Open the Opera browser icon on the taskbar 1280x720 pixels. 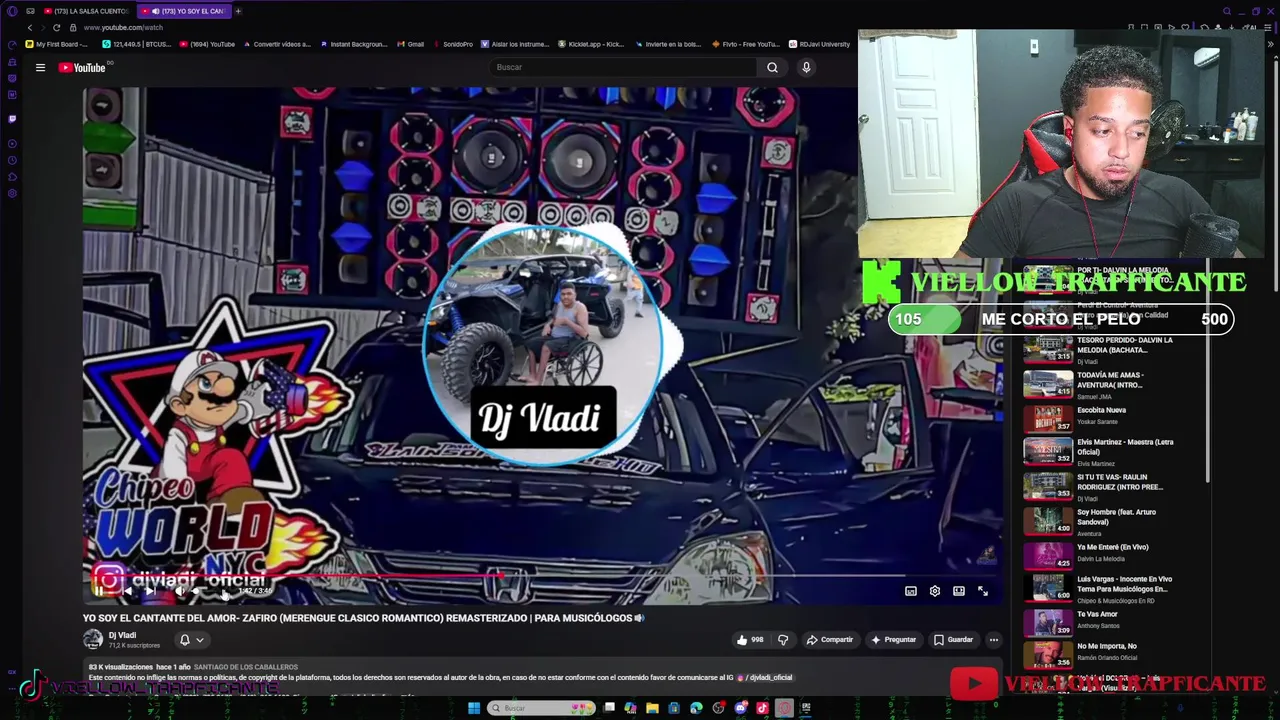[784, 708]
